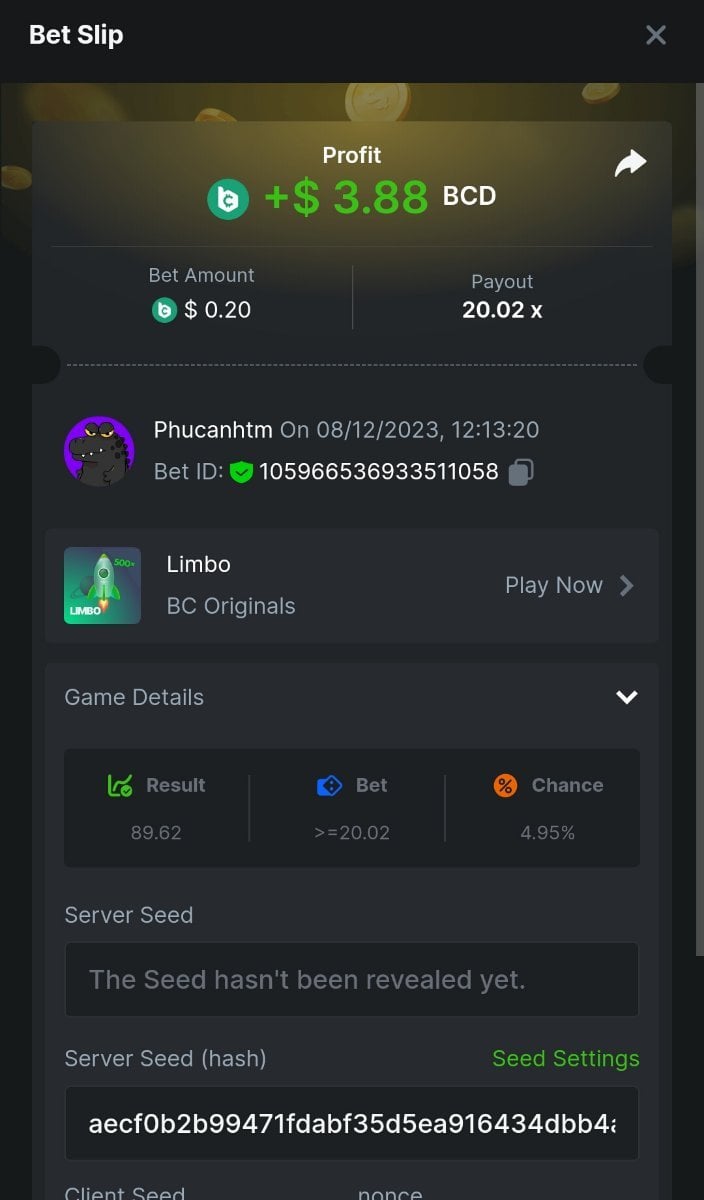Open Seed Settings link
The width and height of the screenshot is (704, 1200).
pyautogui.click(x=565, y=1058)
